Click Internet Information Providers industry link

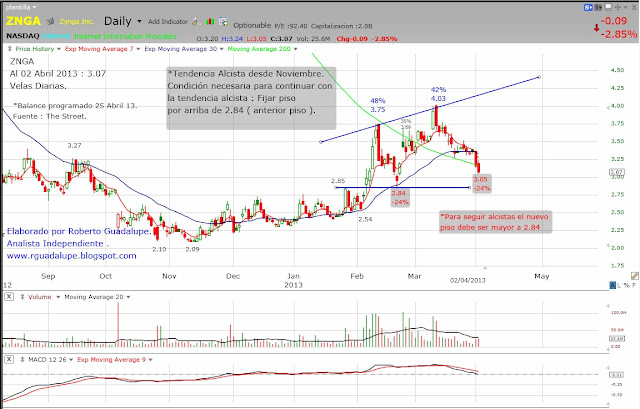(x=125, y=36)
